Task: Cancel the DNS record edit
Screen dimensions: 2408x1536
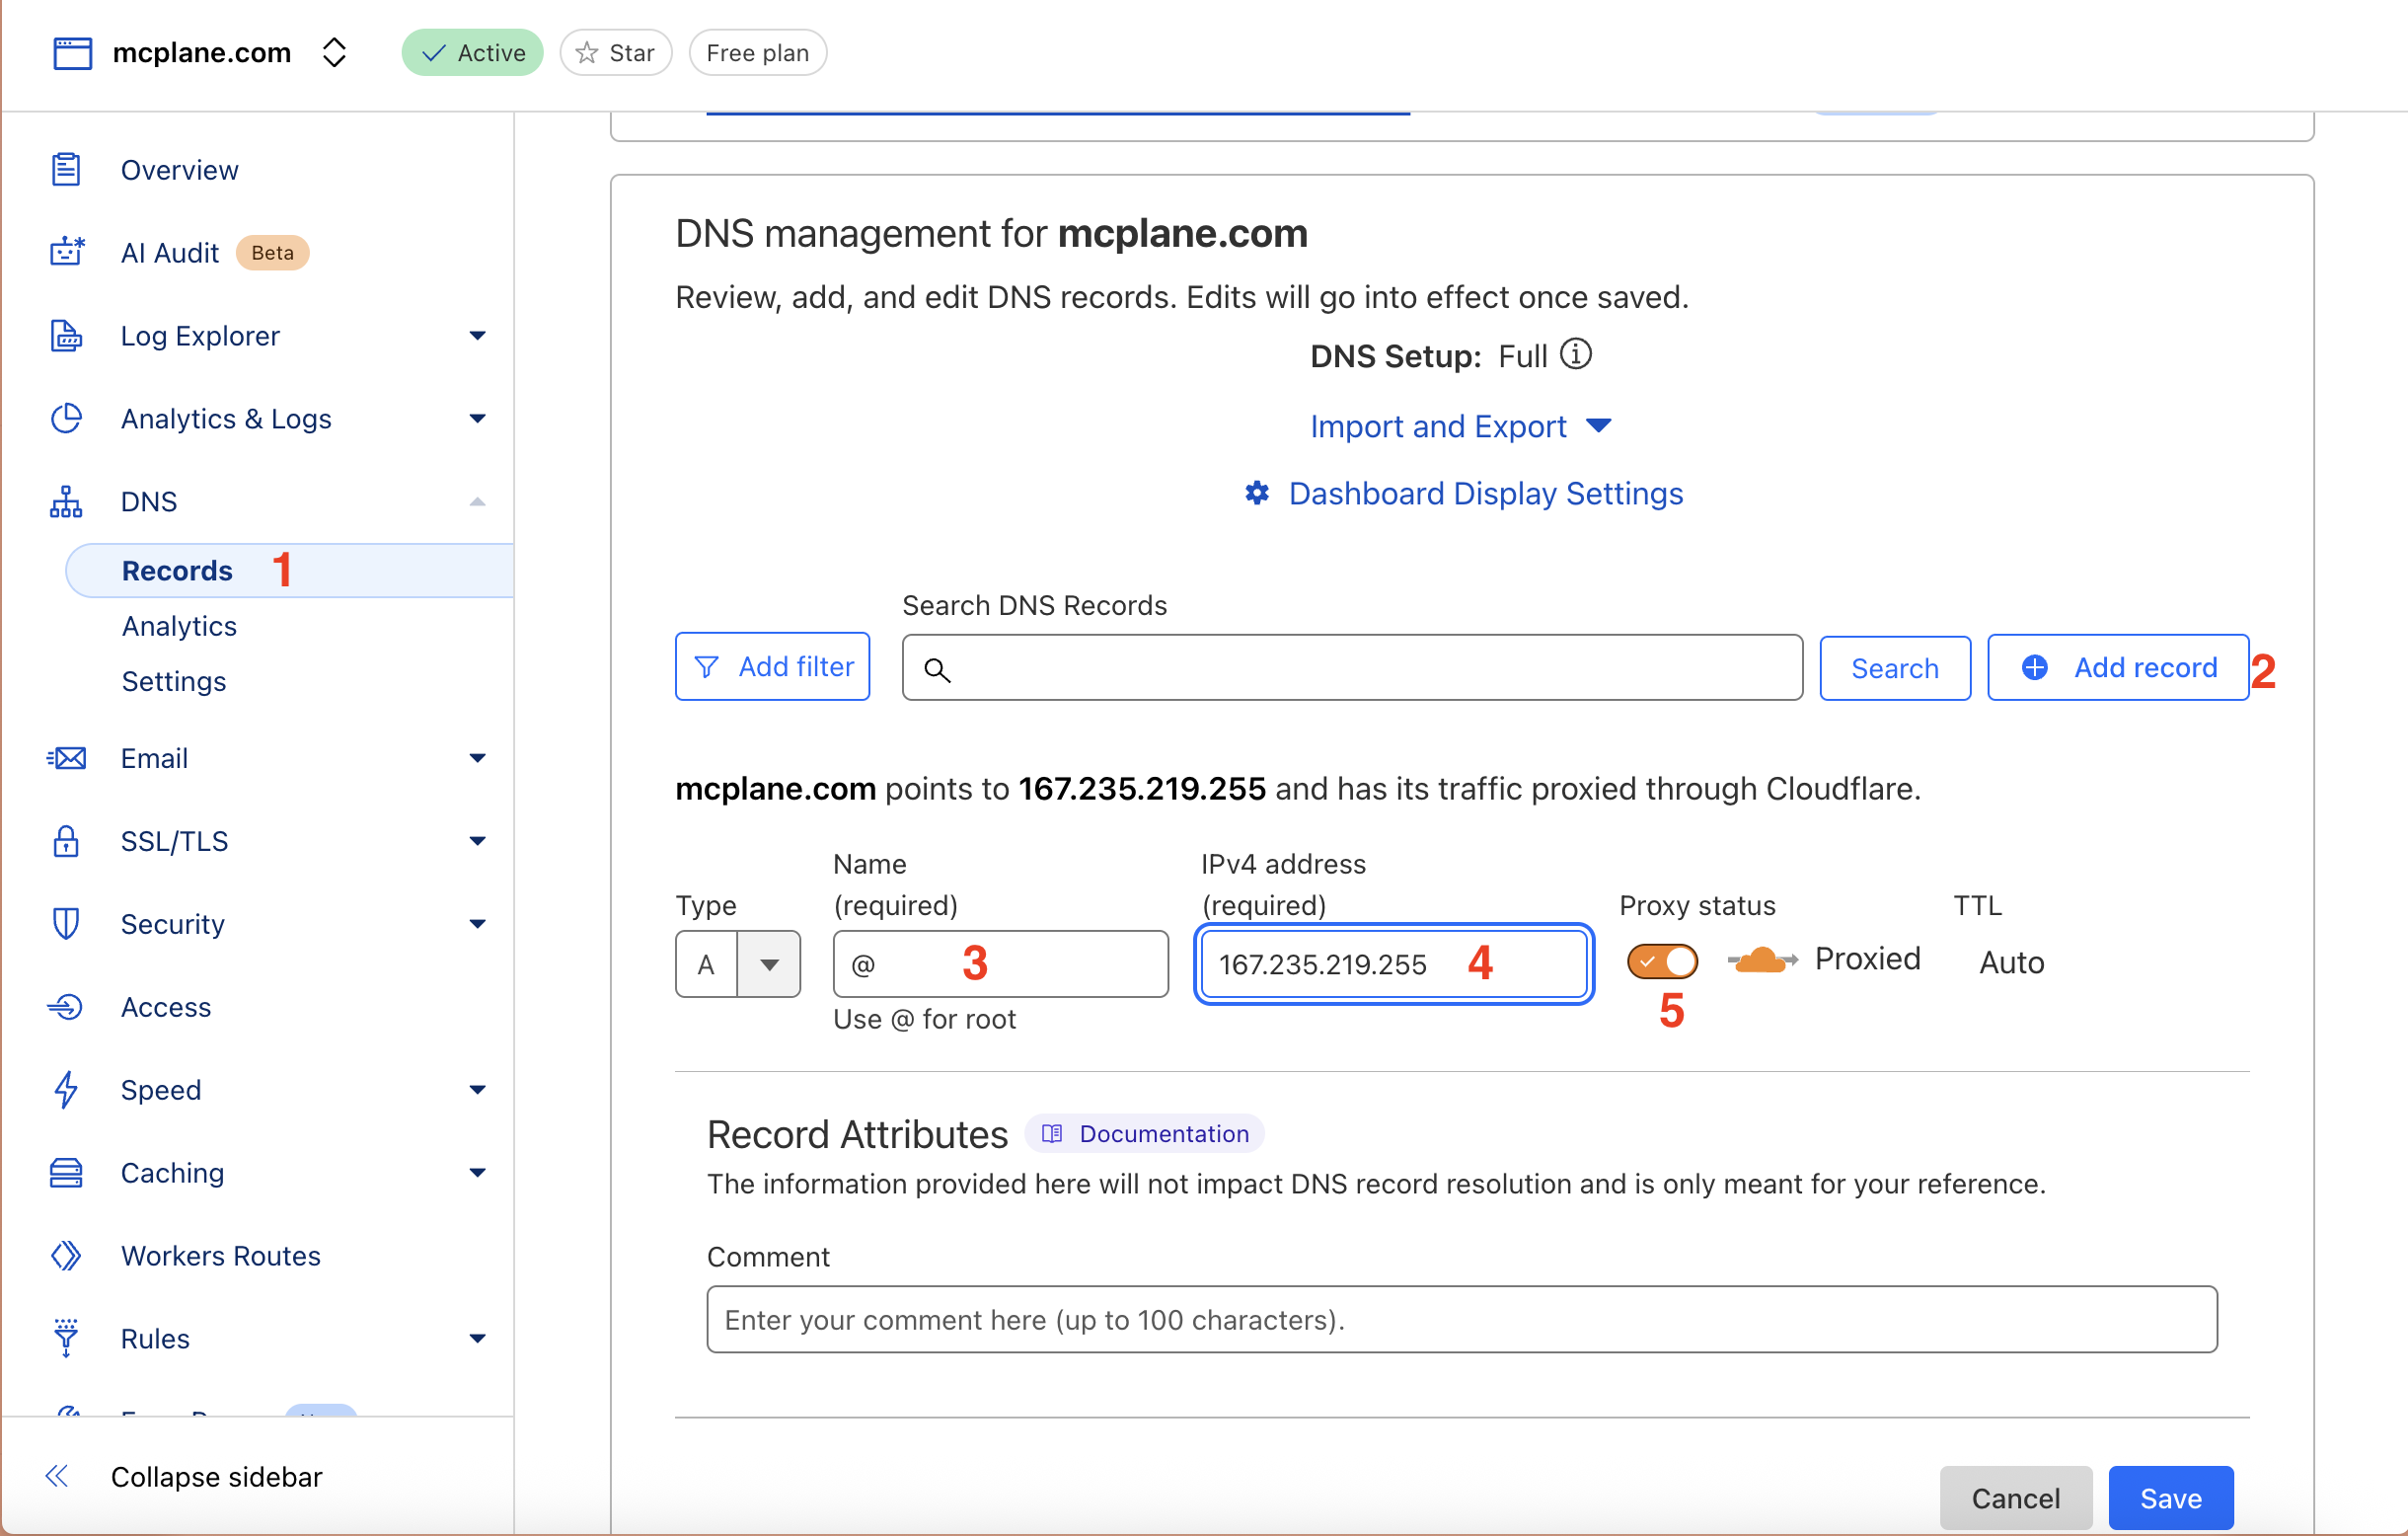Action: pyautogui.click(x=2016, y=1497)
